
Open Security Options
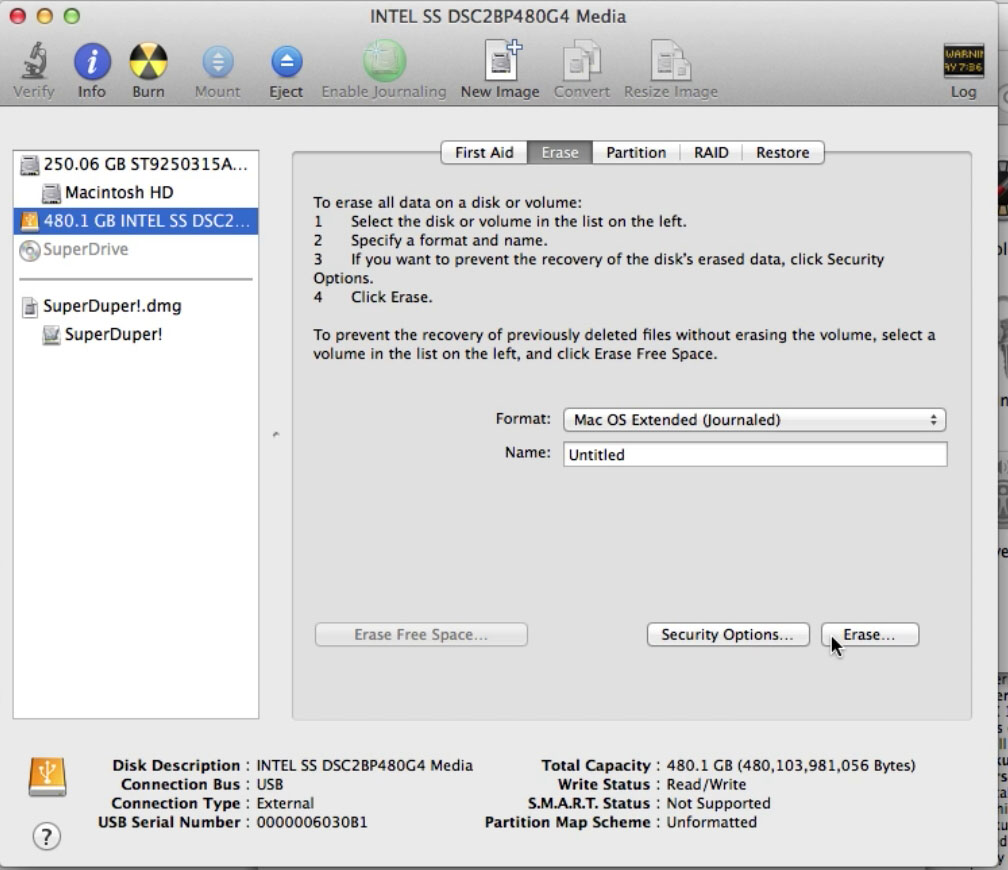(728, 635)
